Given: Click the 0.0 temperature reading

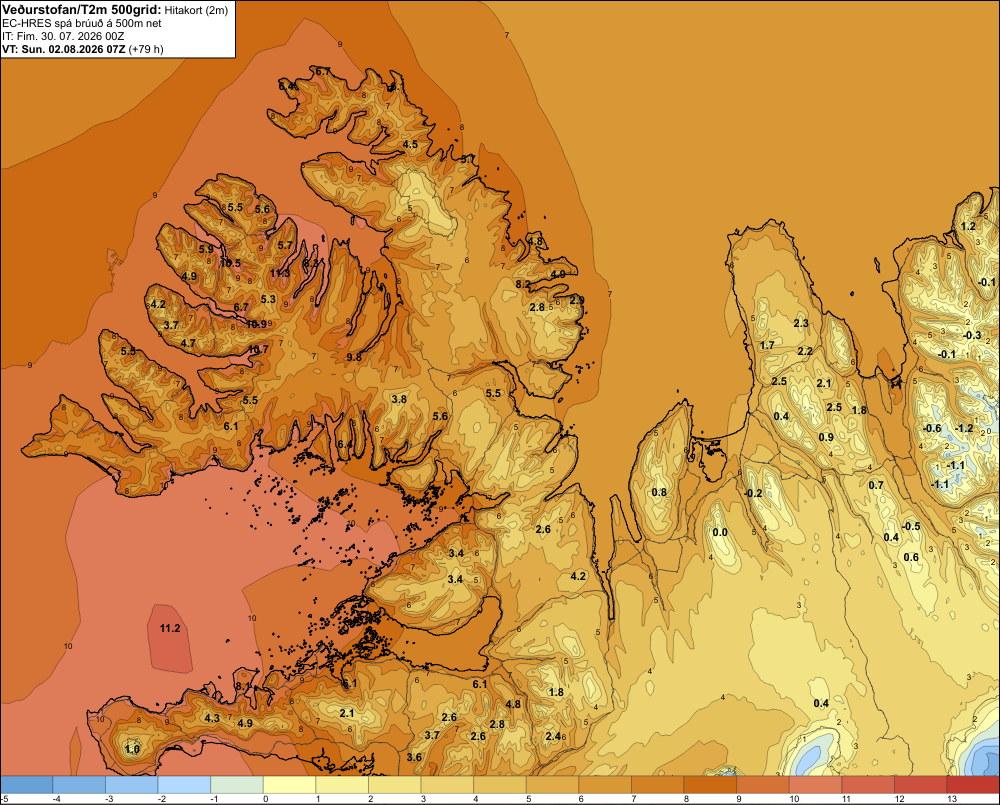Looking at the screenshot, I should [x=719, y=533].
